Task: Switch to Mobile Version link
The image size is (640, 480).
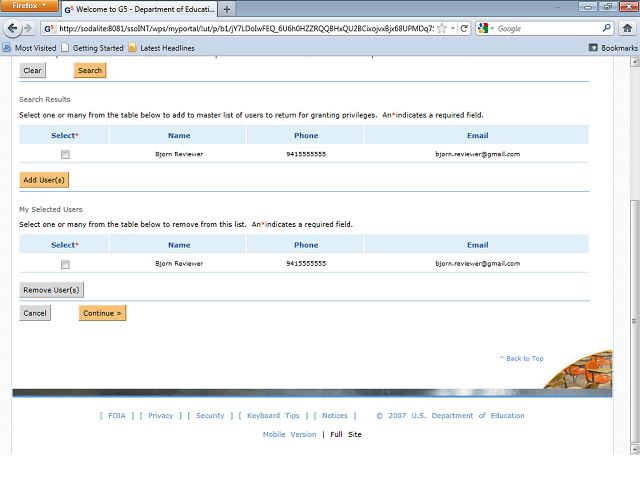Action: 289,434
